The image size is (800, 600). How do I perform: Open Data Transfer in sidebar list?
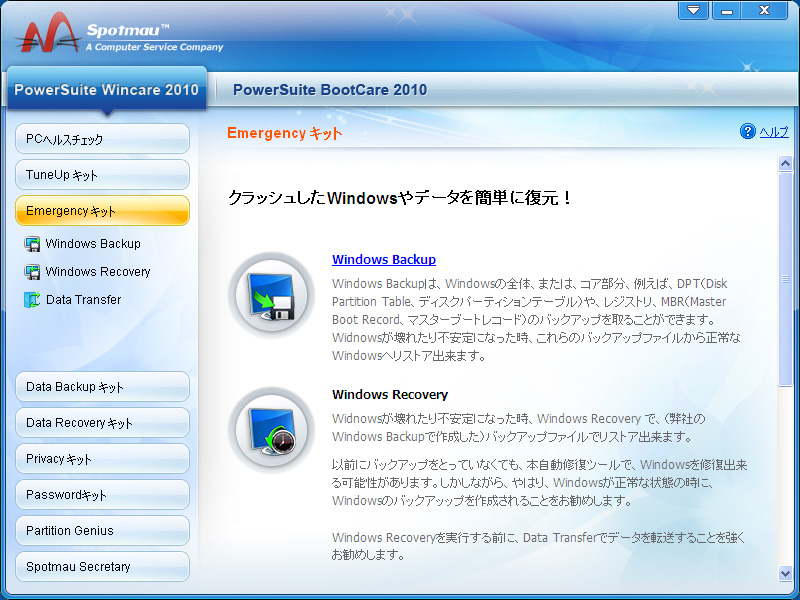[84, 299]
